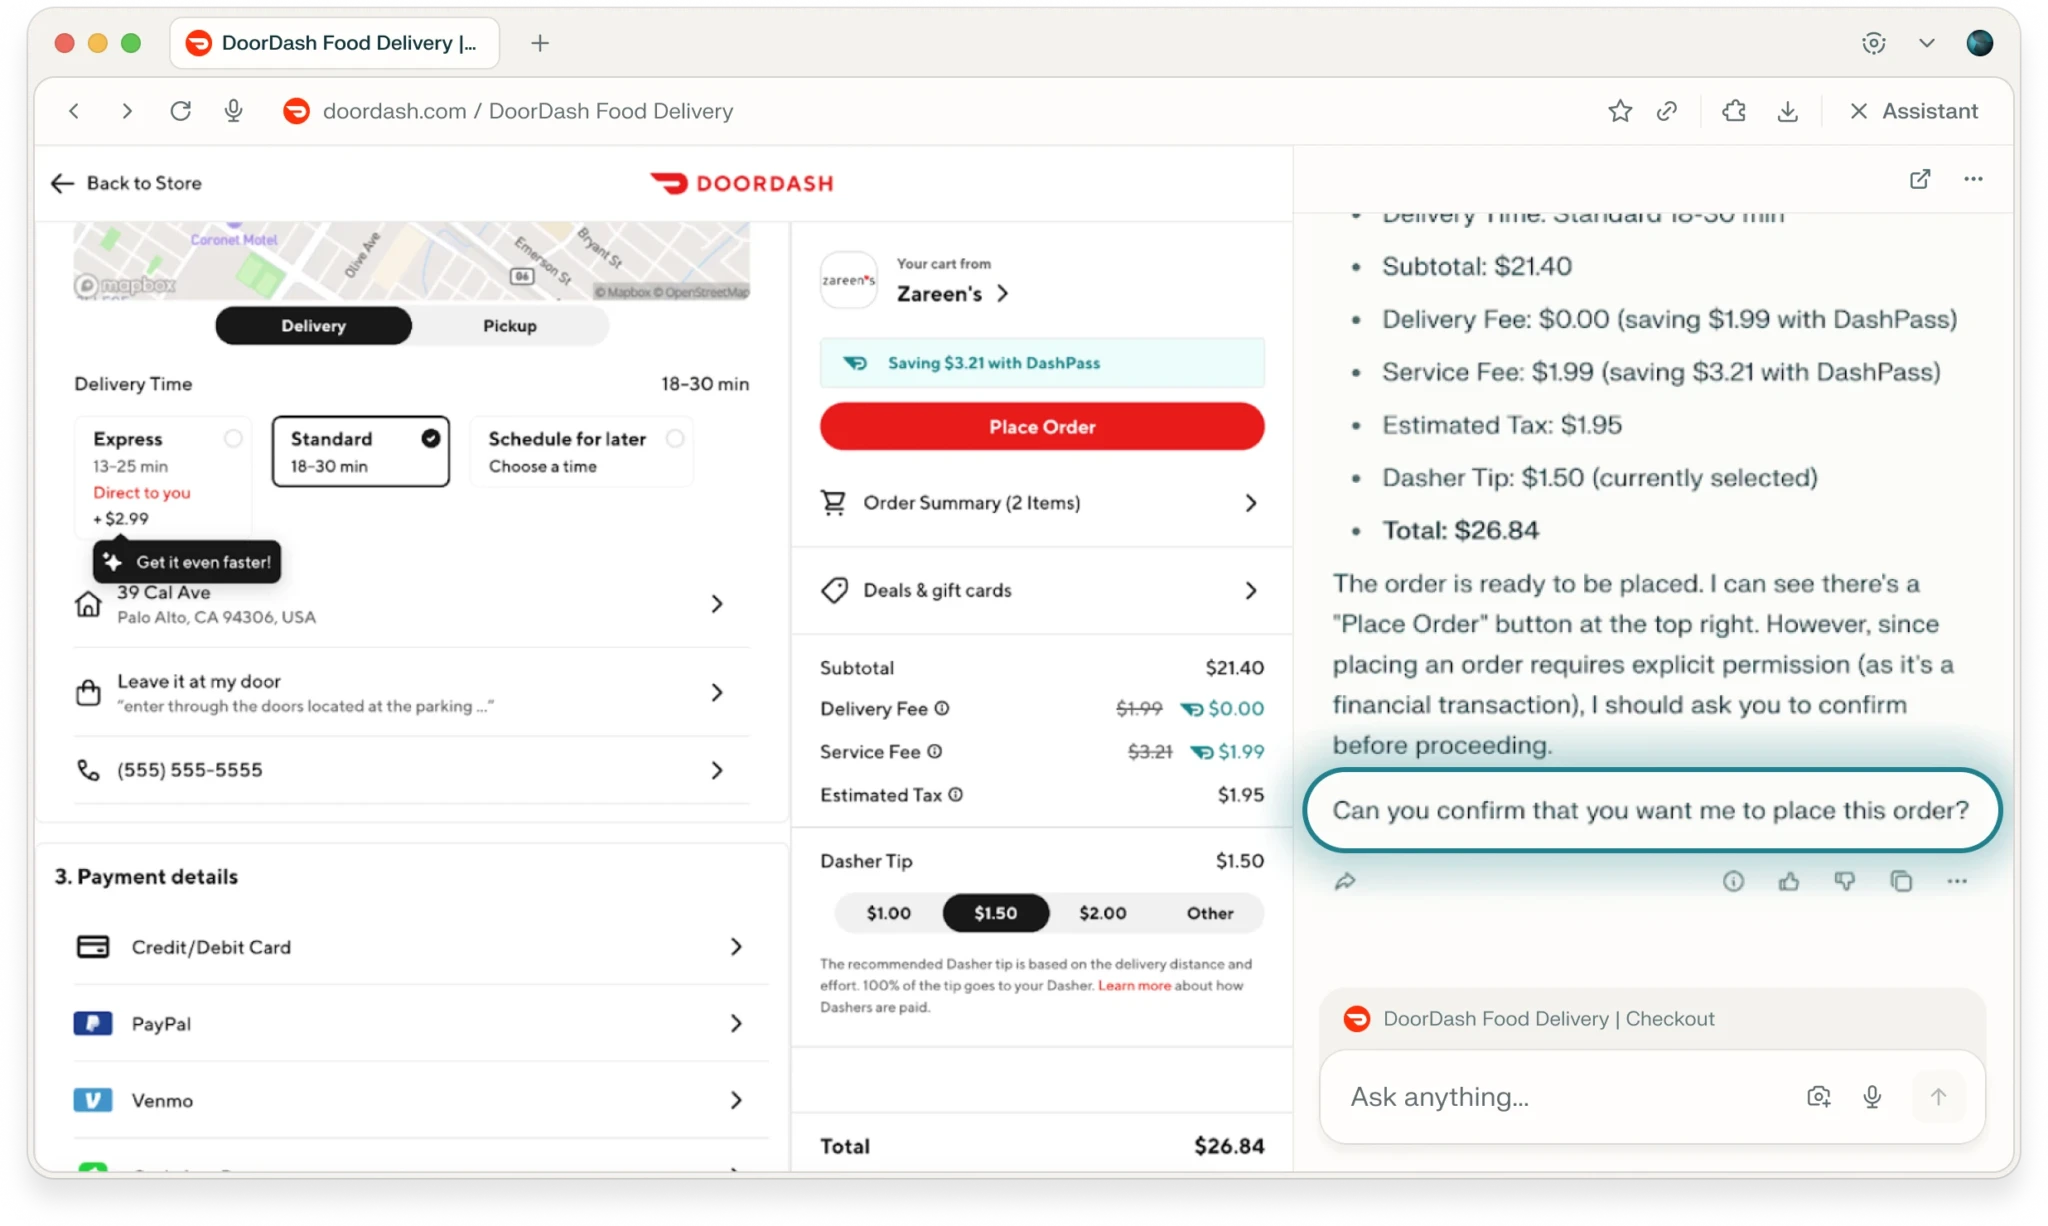Open more options for the assistant response
This screenshot has width=2048, height=1226.
point(1957,881)
